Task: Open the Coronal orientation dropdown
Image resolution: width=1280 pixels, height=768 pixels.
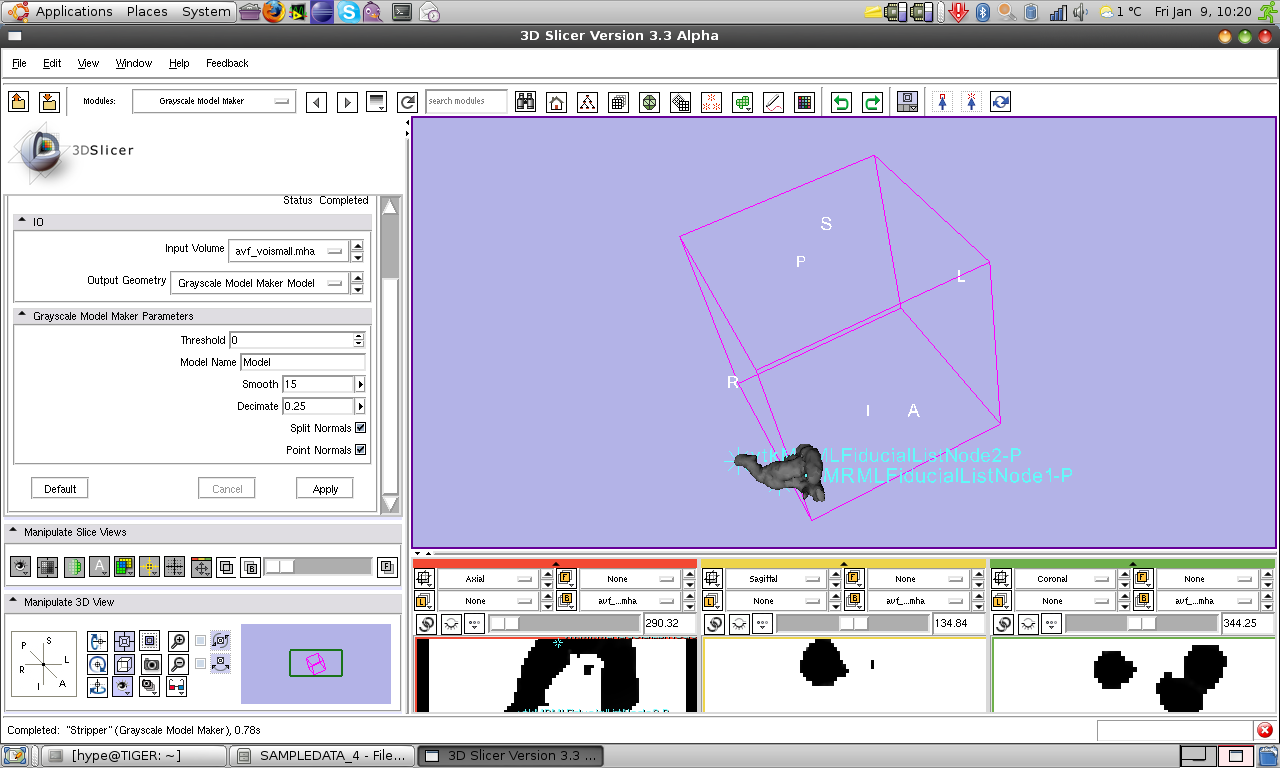Action: click(1065, 579)
